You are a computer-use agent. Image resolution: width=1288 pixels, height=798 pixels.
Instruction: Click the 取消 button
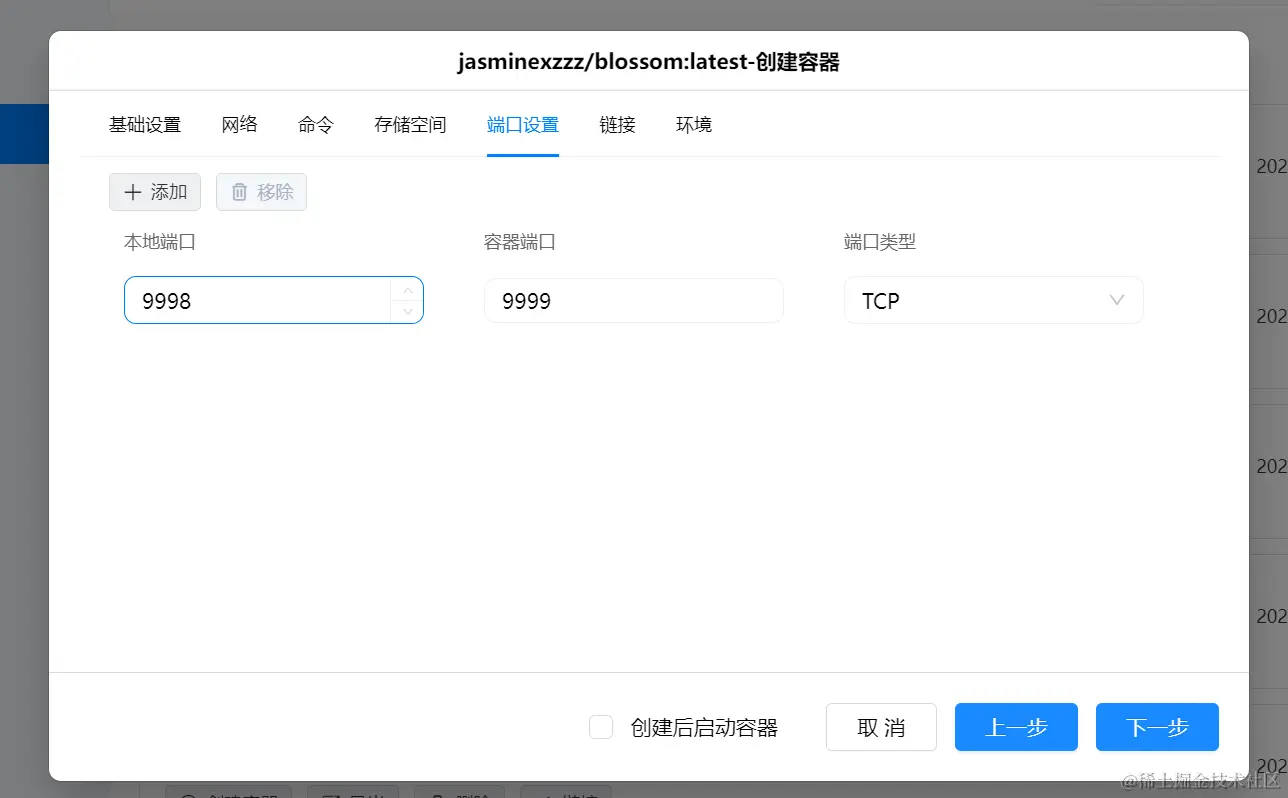(x=880, y=727)
